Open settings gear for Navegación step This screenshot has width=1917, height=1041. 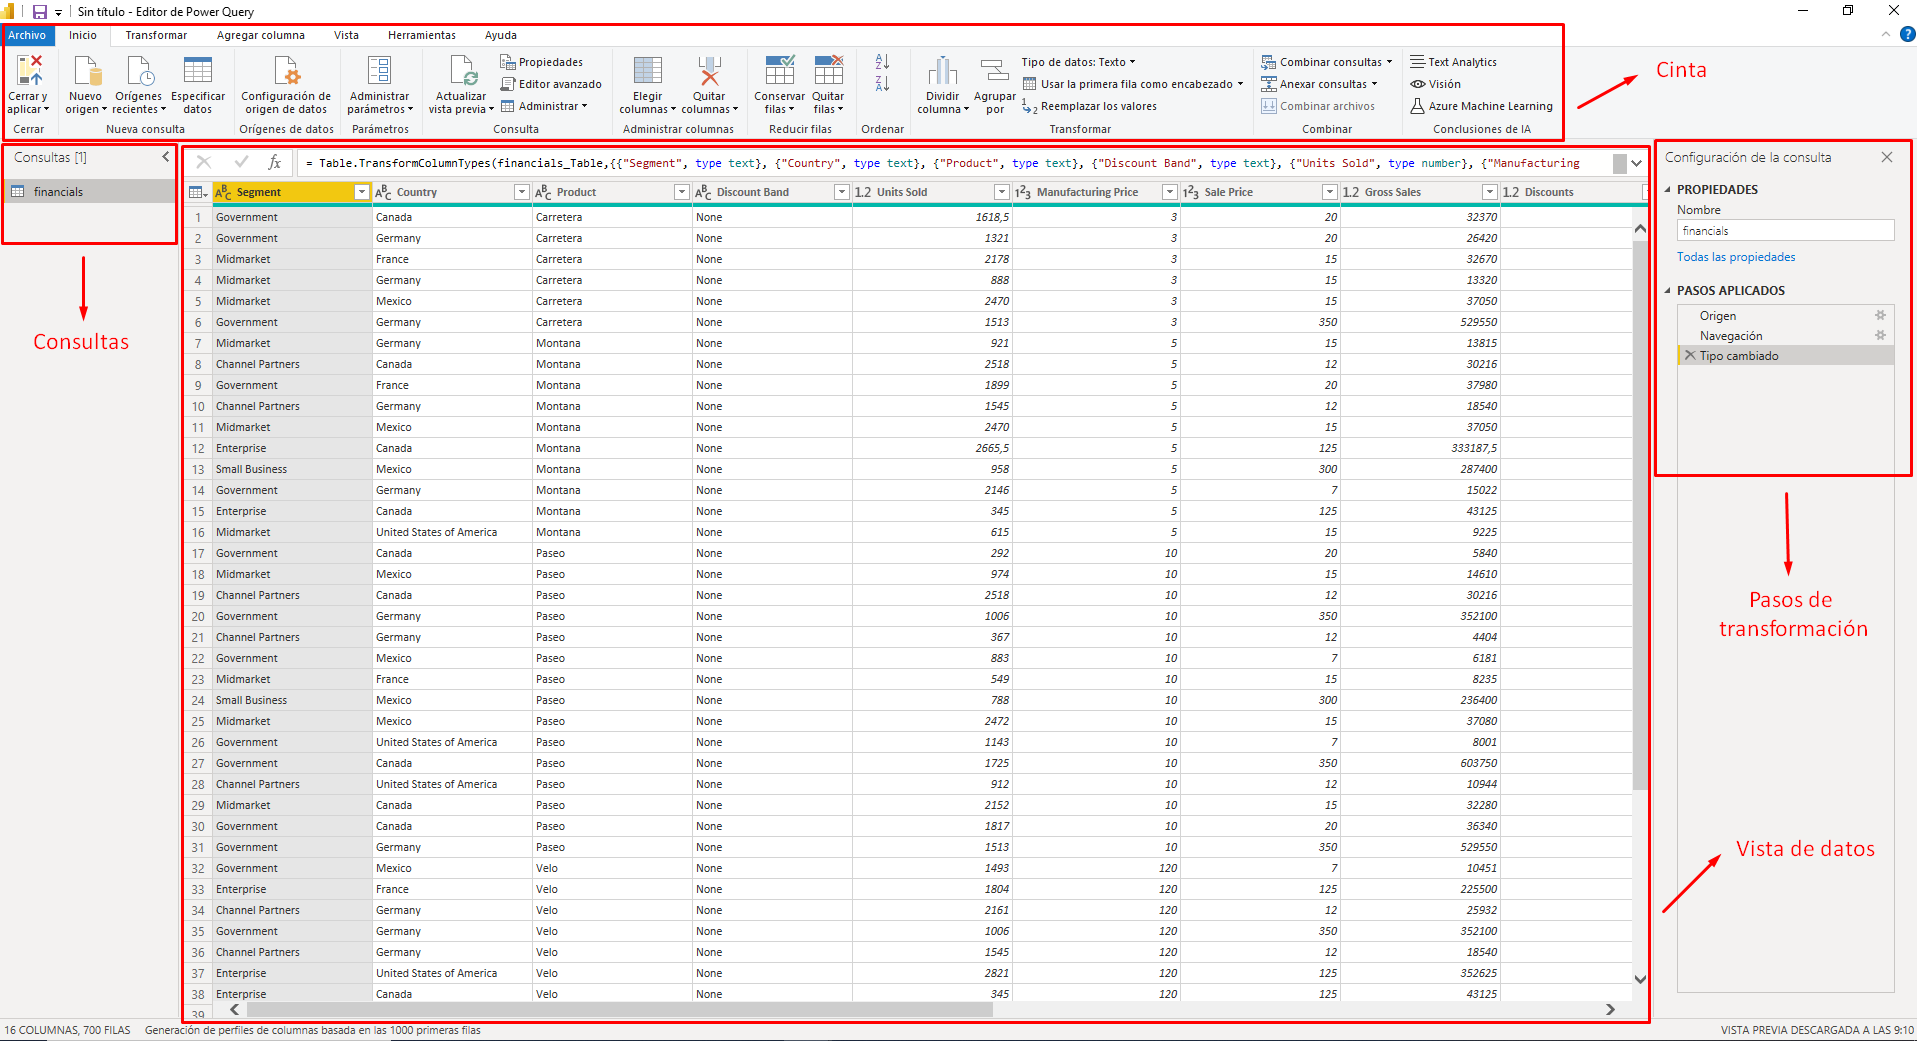(1880, 336)
